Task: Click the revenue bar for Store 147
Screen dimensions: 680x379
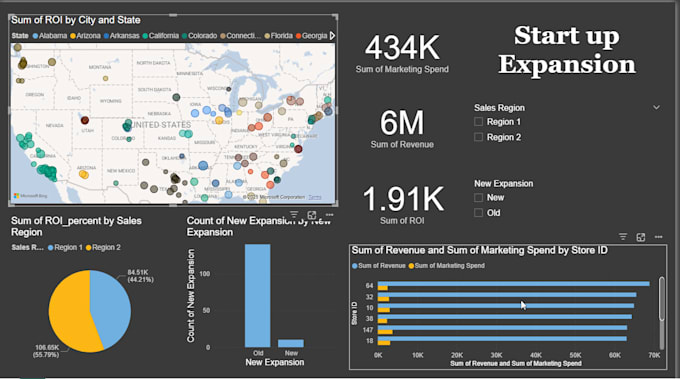Action: pyautogui.click(x=502, y=327)
